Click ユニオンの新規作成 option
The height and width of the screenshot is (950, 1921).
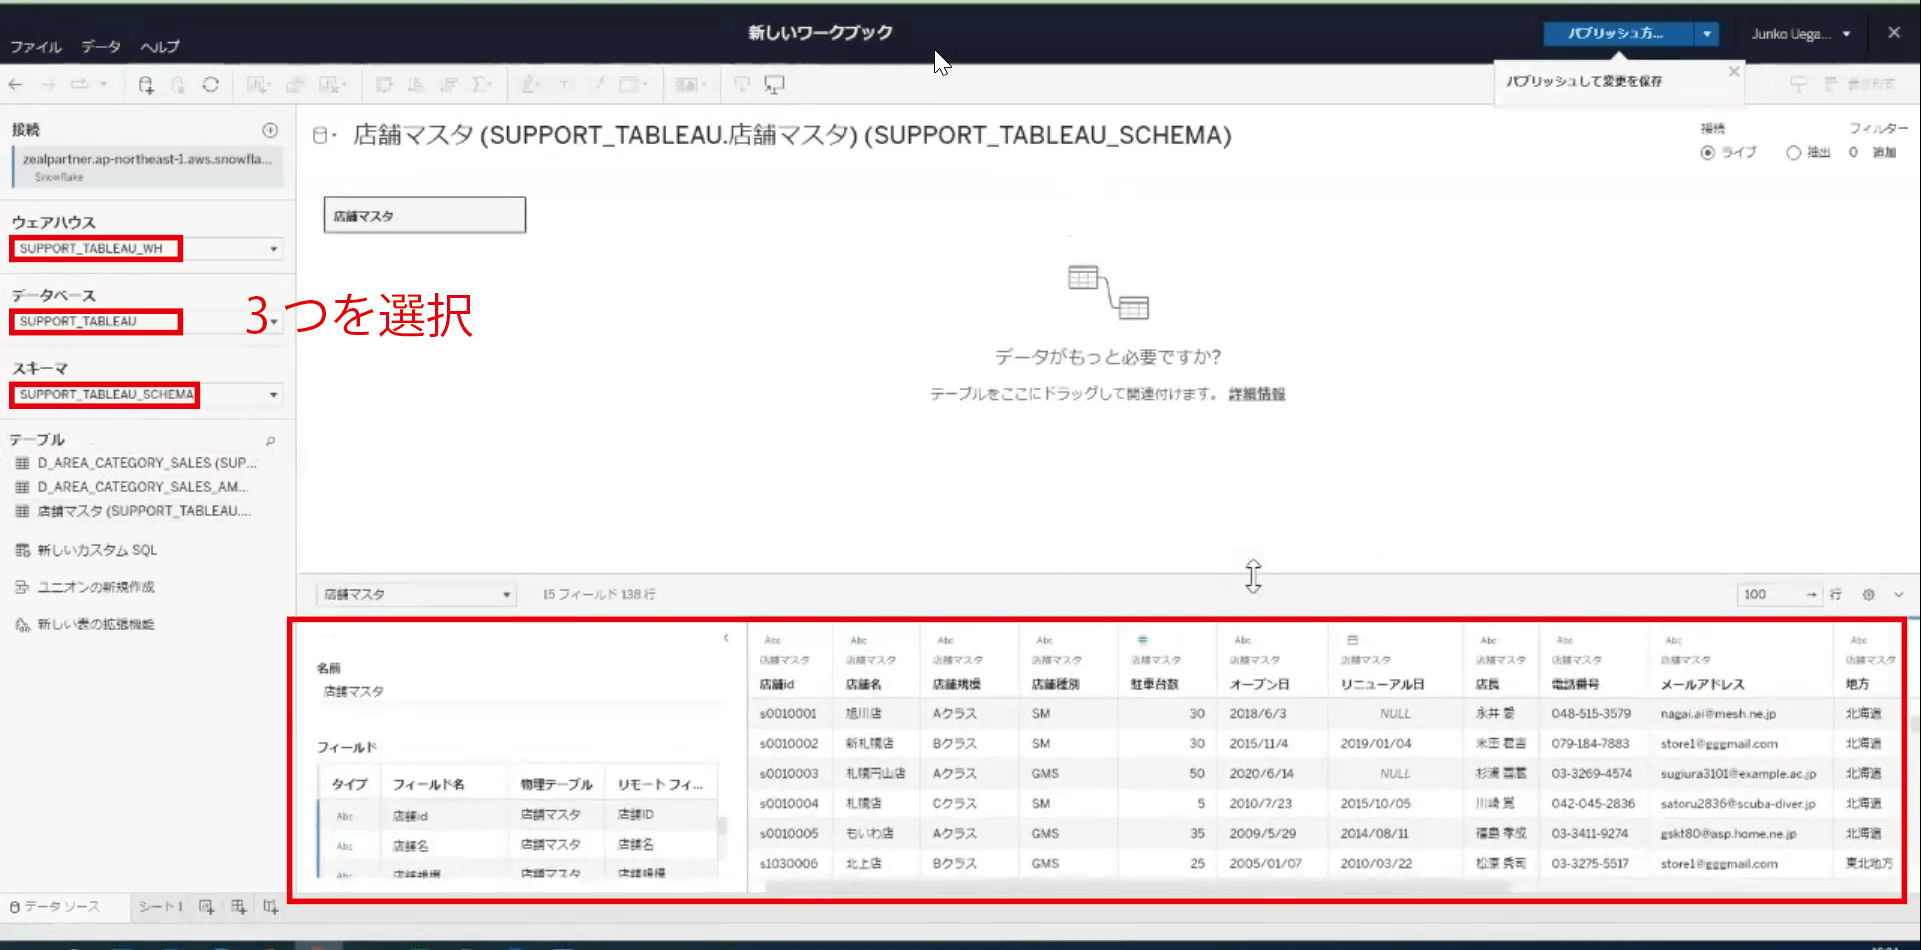tap(95, 588)
